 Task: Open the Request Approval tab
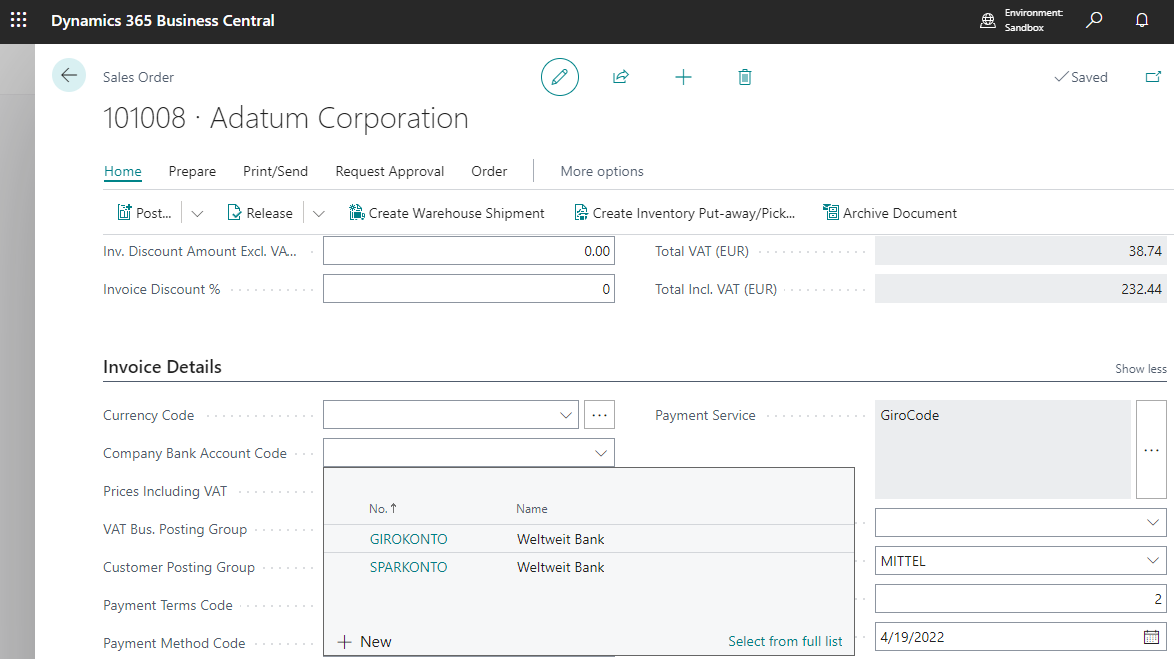390,171
